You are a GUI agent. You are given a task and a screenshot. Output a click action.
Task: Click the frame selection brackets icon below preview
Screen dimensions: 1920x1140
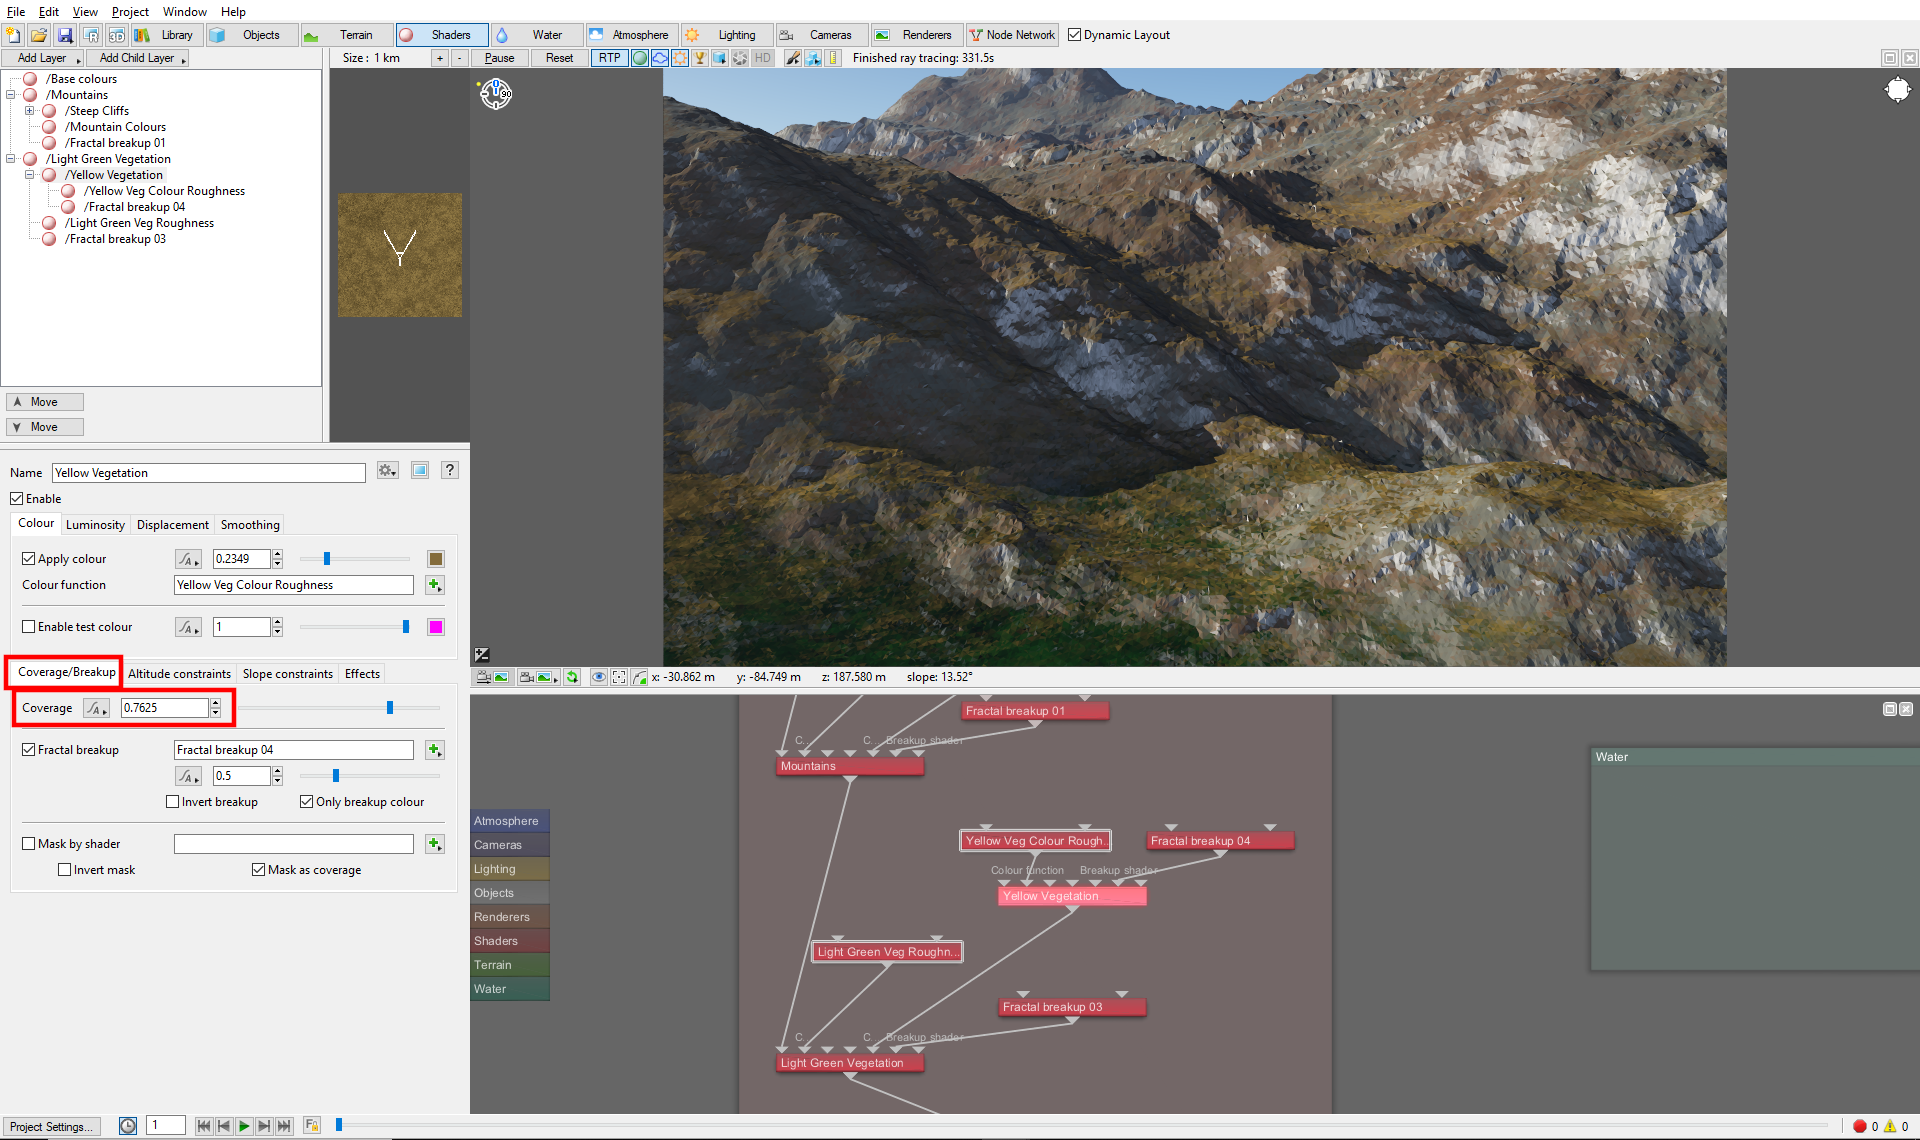[x=619, y=677]
